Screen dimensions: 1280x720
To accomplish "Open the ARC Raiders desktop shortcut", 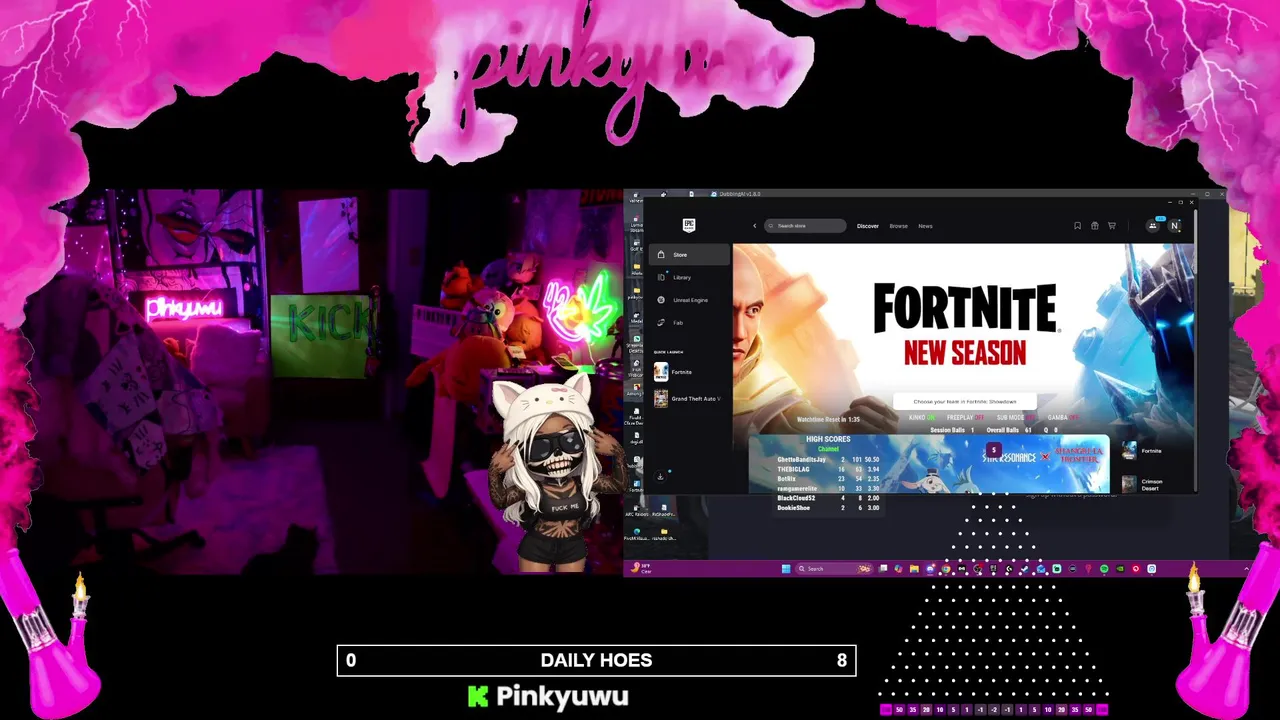I will click(x=636, y=506).
